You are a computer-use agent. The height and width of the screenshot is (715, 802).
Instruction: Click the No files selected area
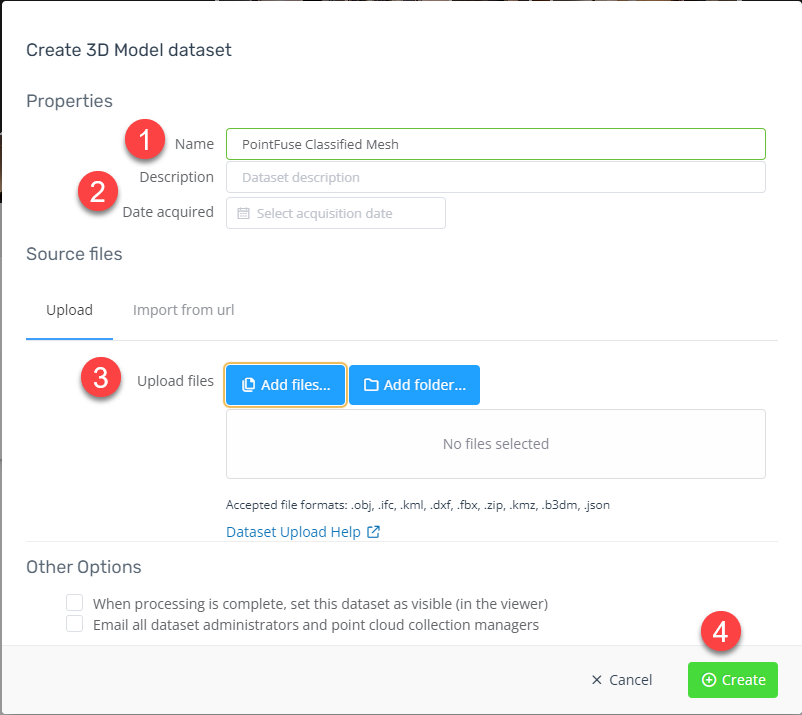(x=495, y=444)
